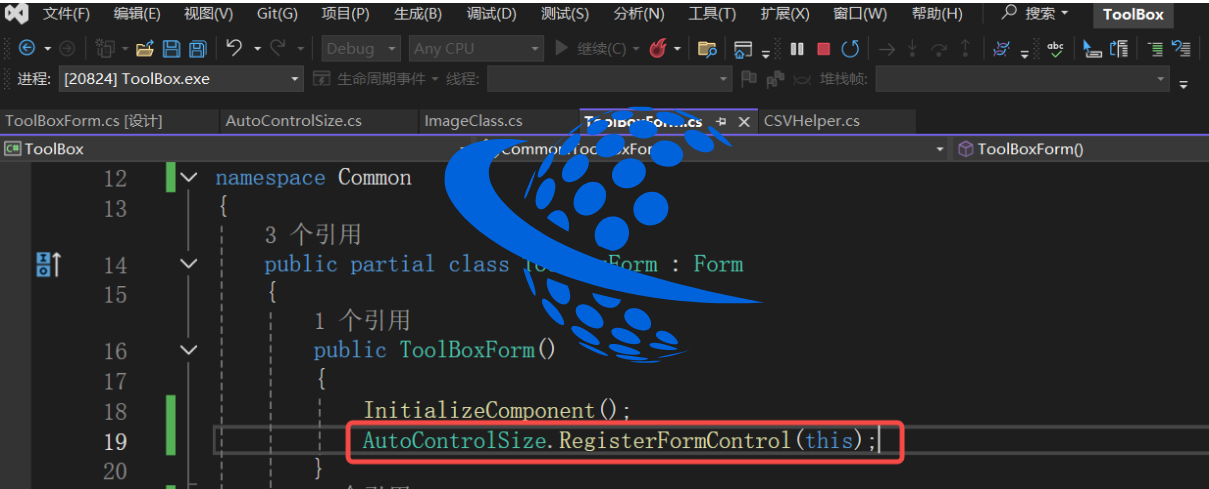Image resolution: width=1209 pixels, height=489 pixels.
Task: Collapse the ToolBoxForm class block on line 14
Action: pyautogui.click(x=189, y=264)
